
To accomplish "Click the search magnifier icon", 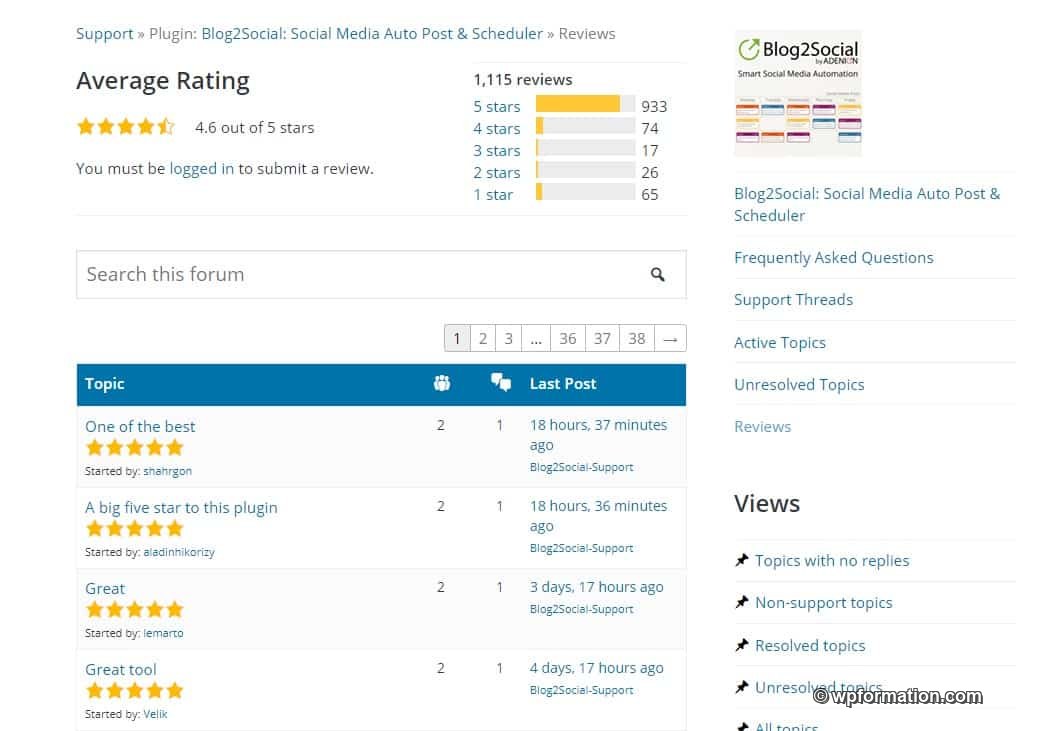I will [x=657, y=274].
